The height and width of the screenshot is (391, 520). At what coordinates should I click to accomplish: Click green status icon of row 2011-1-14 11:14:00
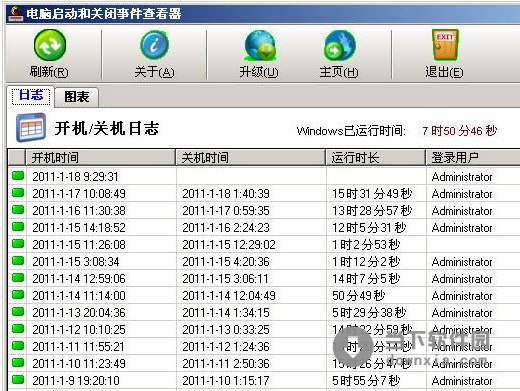[x=18, y=295]
